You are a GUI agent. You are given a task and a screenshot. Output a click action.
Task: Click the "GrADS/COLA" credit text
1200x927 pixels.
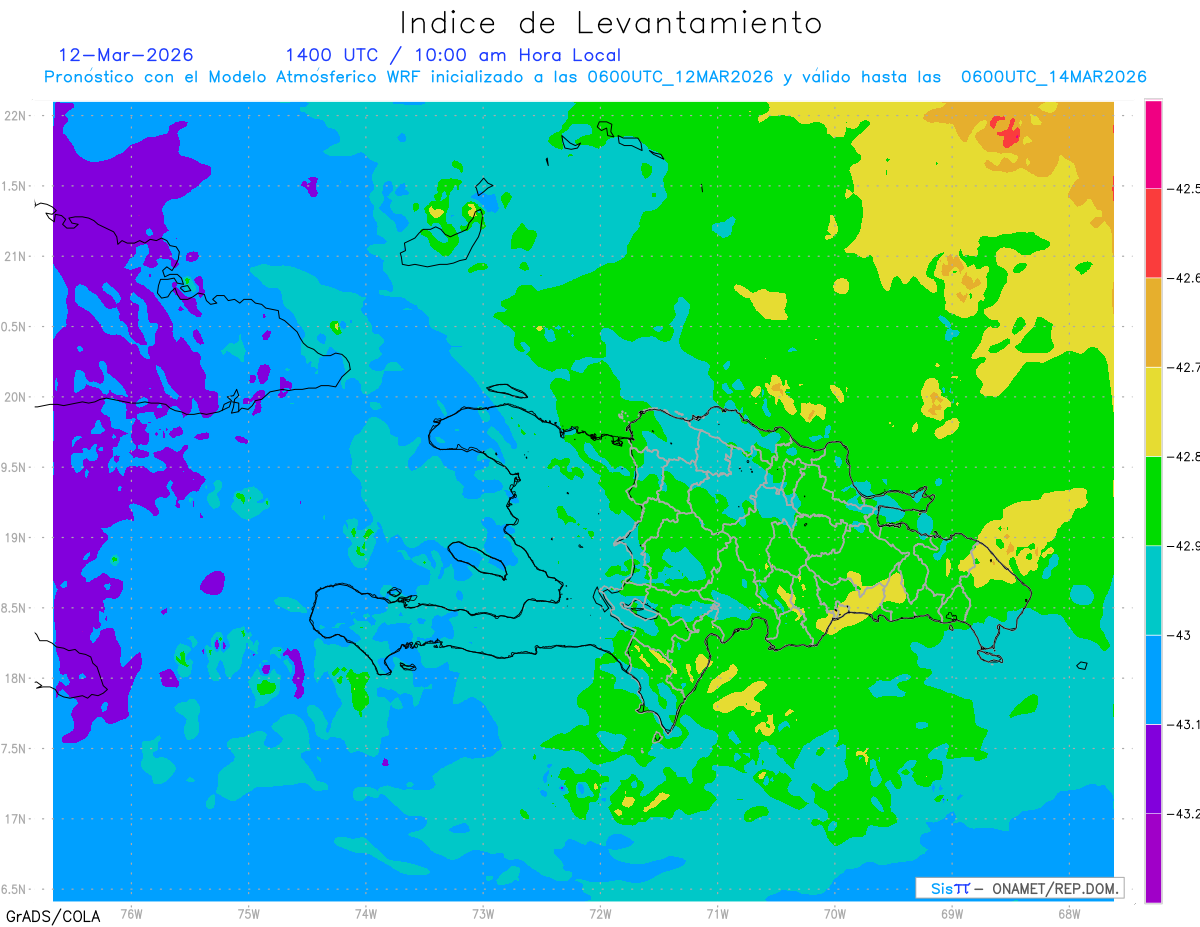click(x=52, y=916)
